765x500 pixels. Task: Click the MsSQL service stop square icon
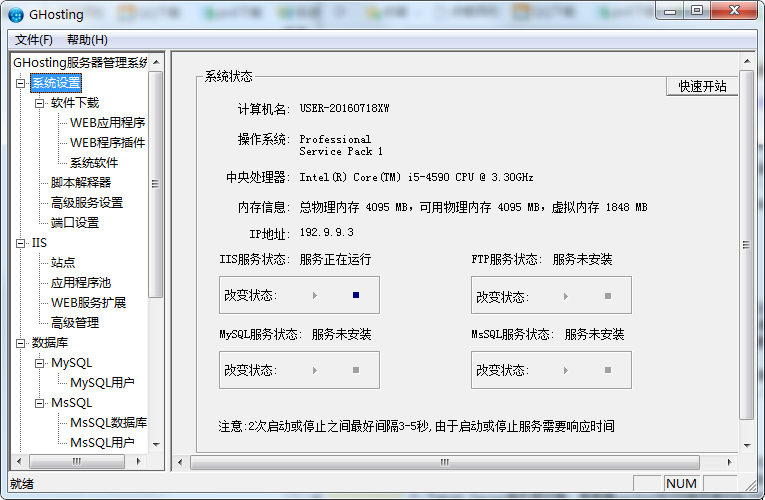(x=608, y=370)
